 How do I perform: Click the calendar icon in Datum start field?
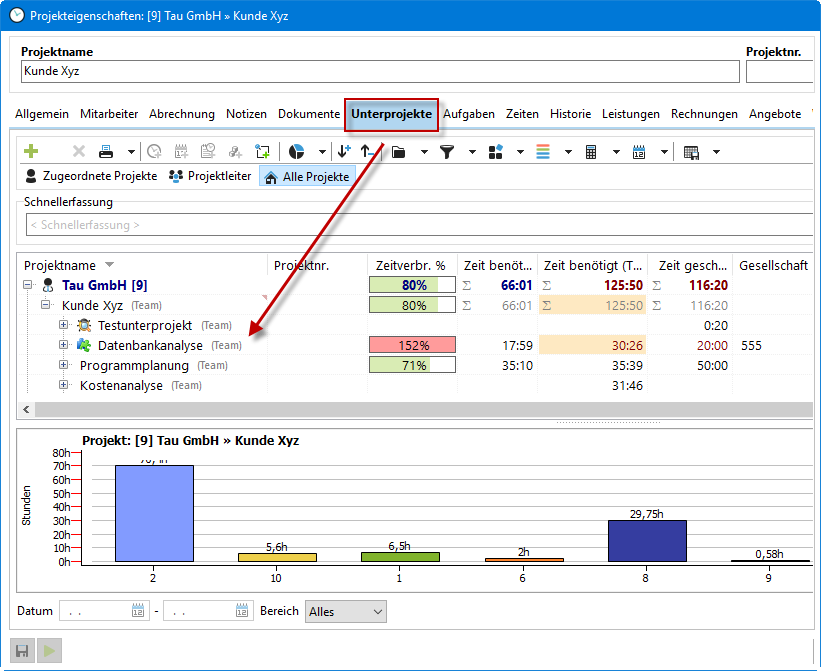click(138, 611)
